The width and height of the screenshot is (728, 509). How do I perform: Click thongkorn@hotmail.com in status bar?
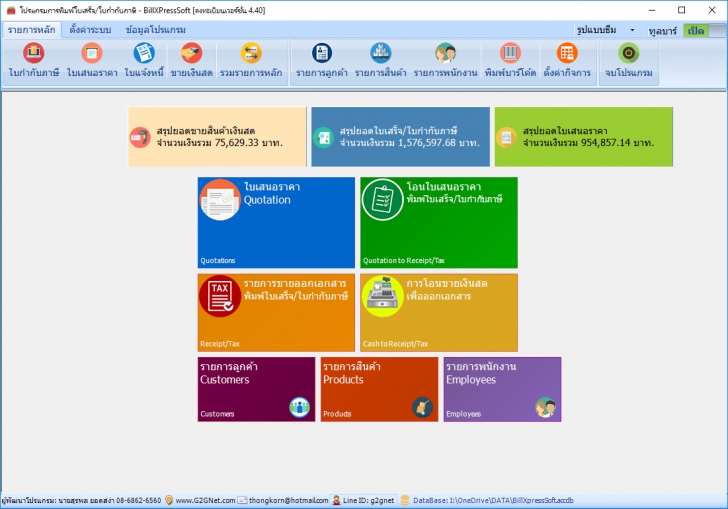coord(288,500)
